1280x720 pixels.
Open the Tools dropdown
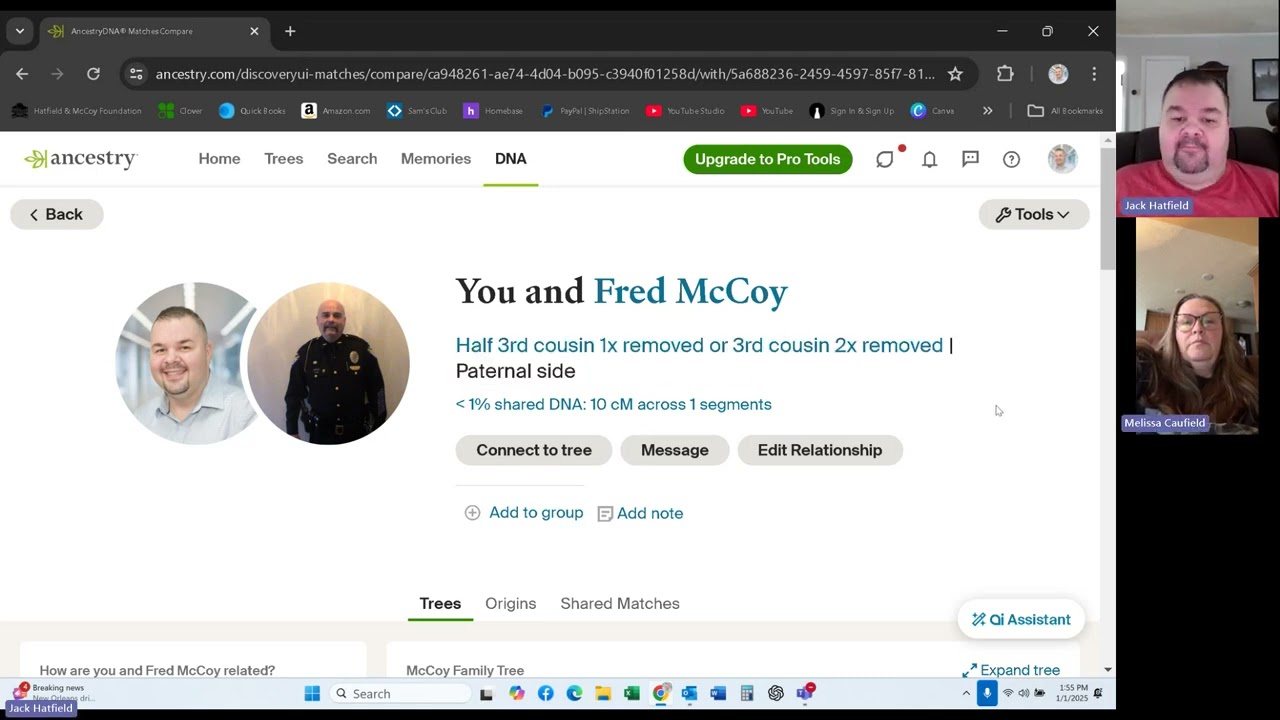tap(1033, 214)
